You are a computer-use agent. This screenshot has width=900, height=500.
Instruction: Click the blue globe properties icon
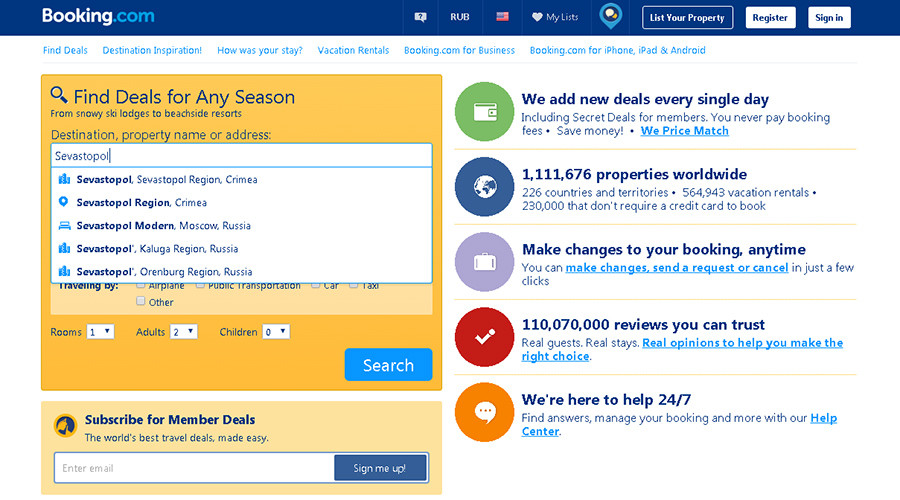pyautogui.click(x=484, y=187)
